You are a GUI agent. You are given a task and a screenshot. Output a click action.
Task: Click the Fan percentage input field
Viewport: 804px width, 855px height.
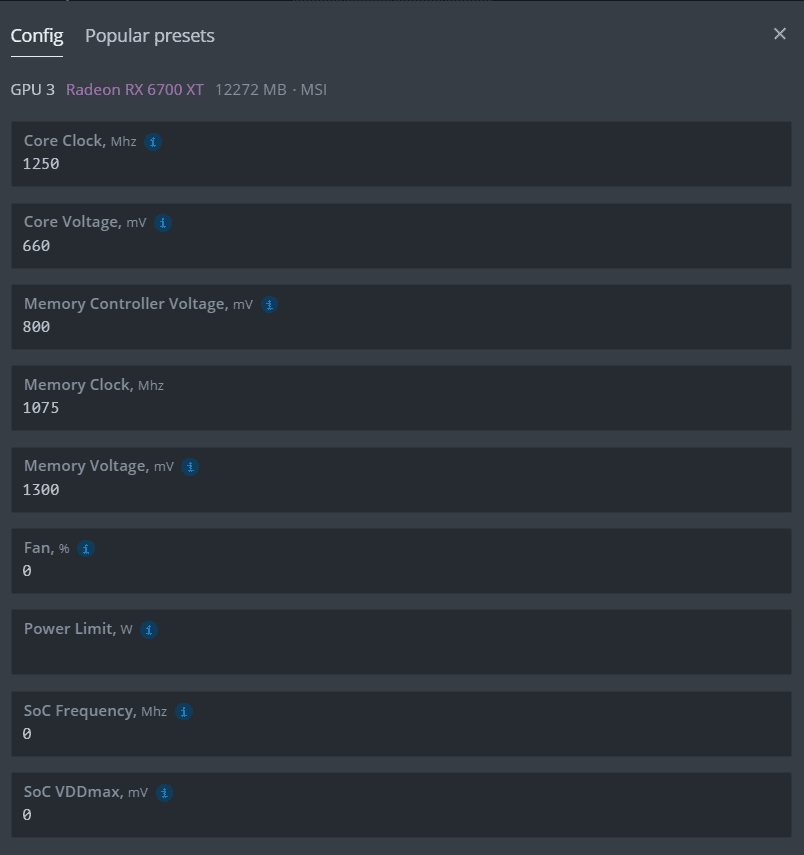click(x=400, y=571)
